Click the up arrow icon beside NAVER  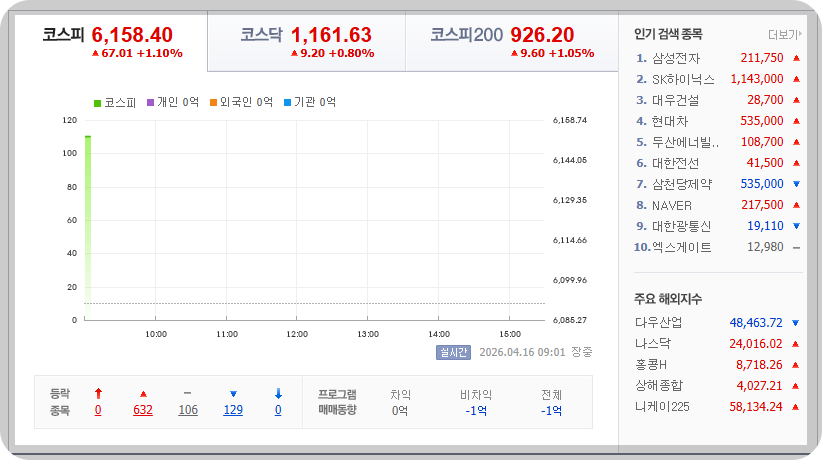(796, 205)
